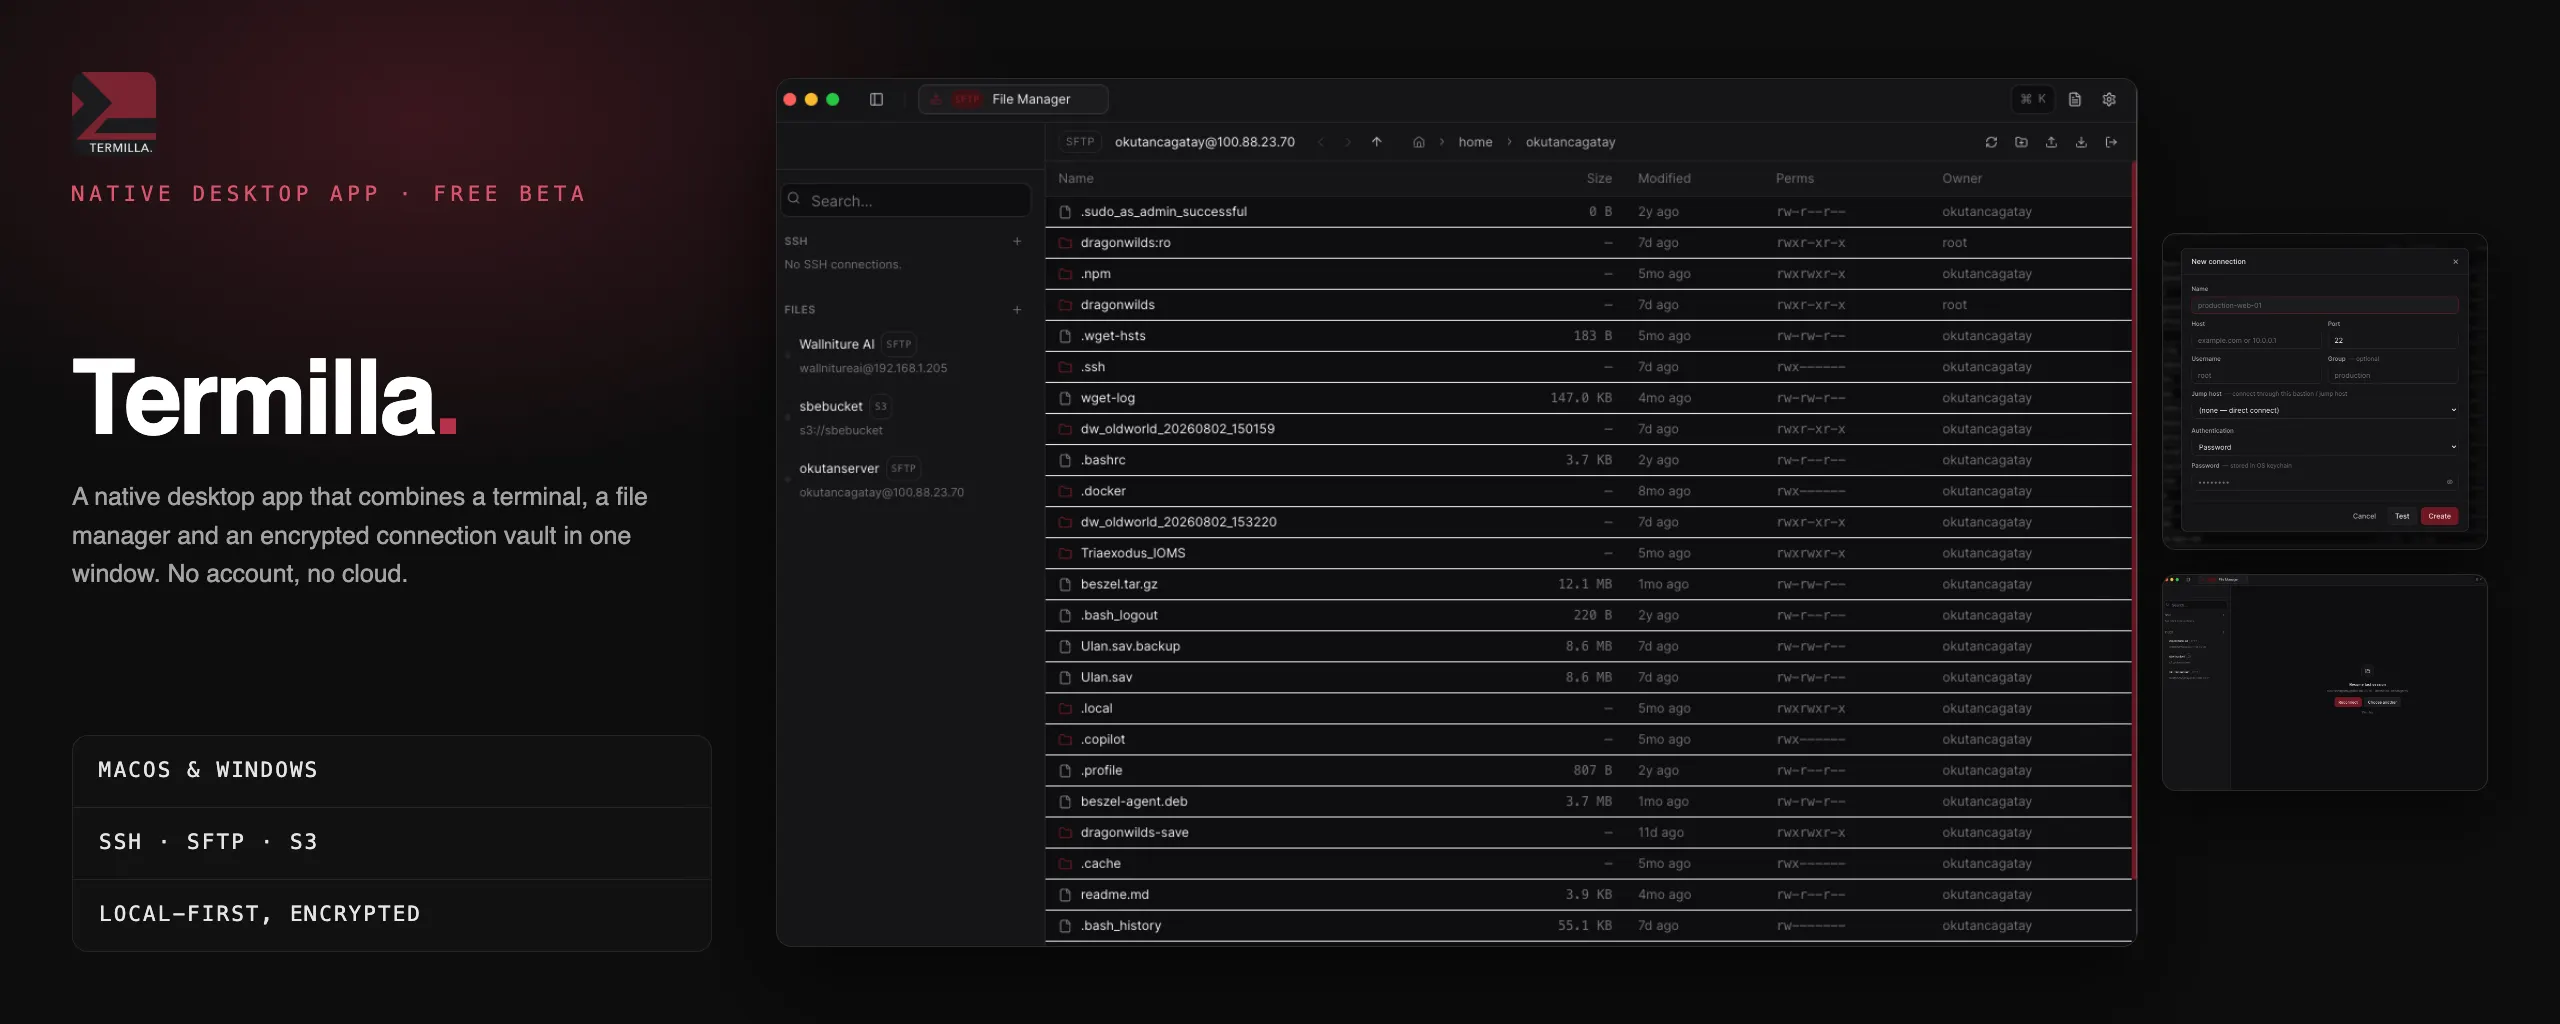Open the .docker folder
Viewport: 2560px width, 1024px height.
pos(1588,491)
